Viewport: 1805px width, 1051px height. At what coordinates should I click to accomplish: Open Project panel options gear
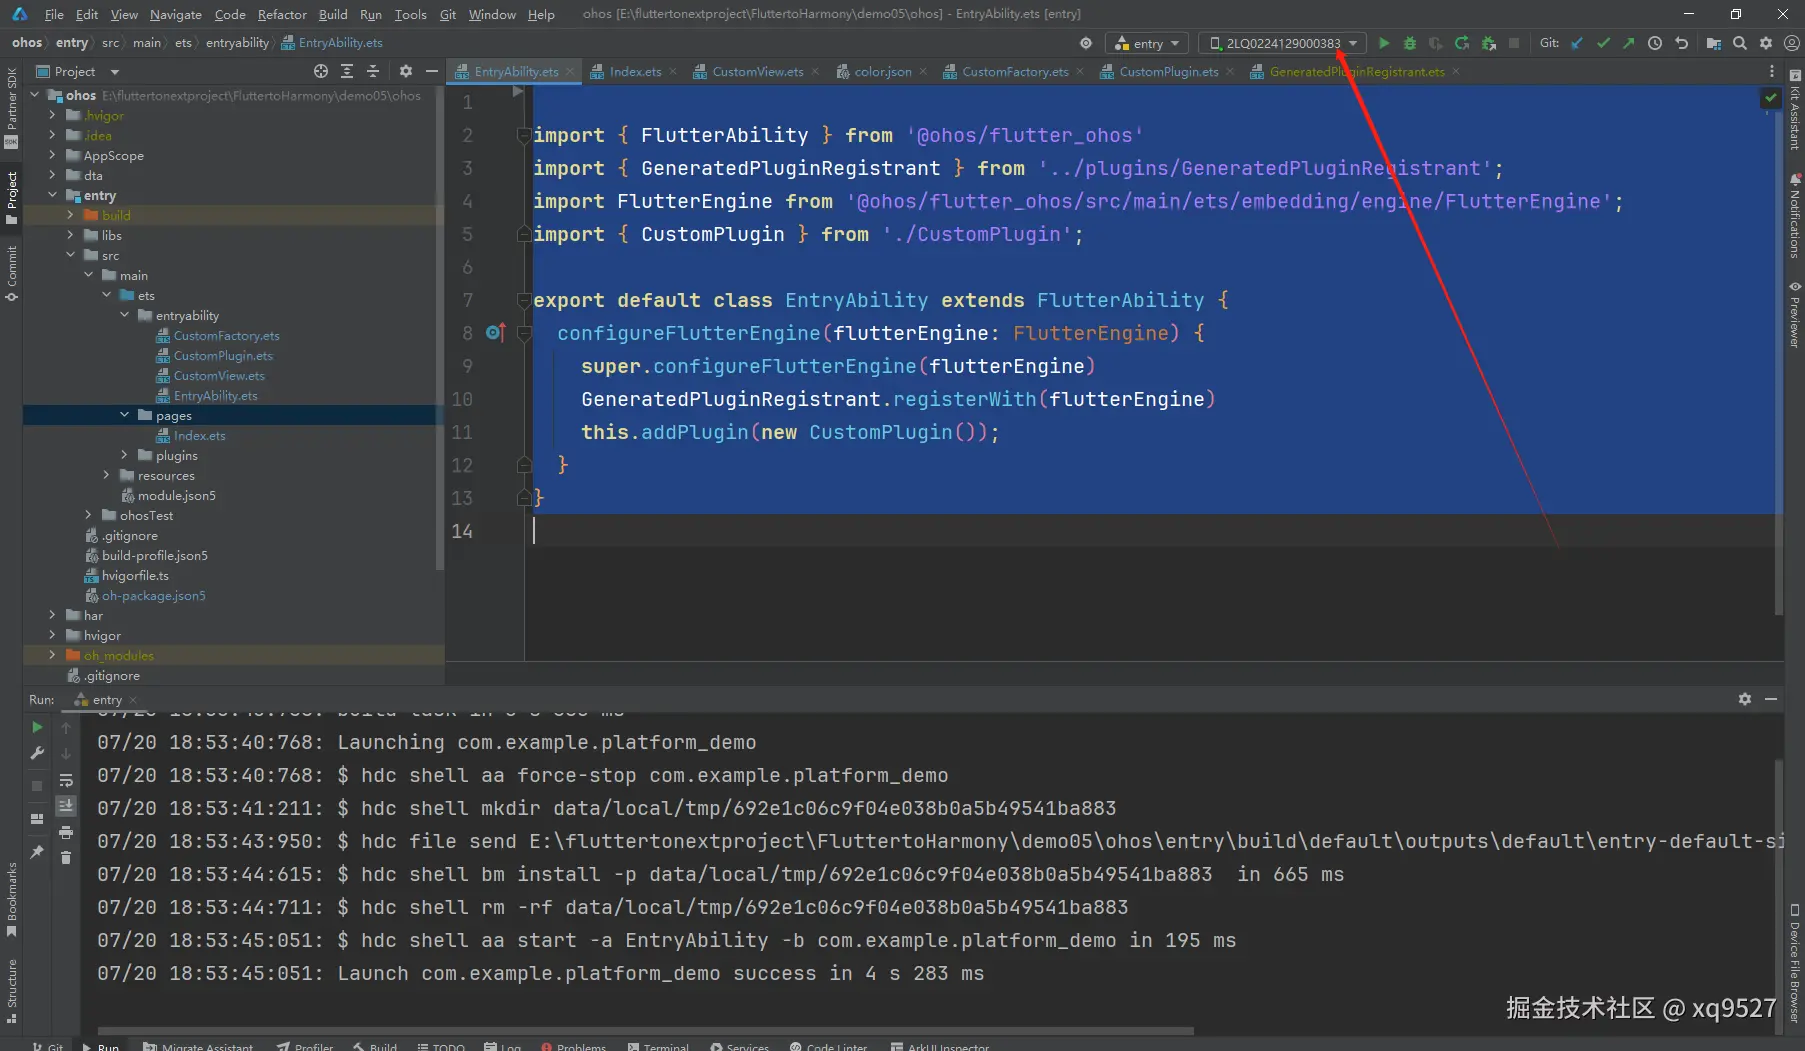pos(405,71)
